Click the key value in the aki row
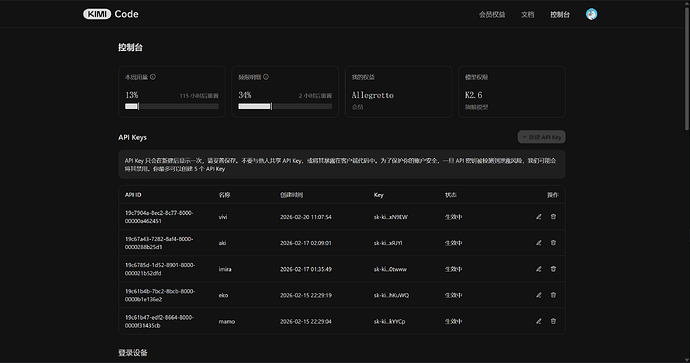Viewport: 690px width, 363px height. (388, 243)
